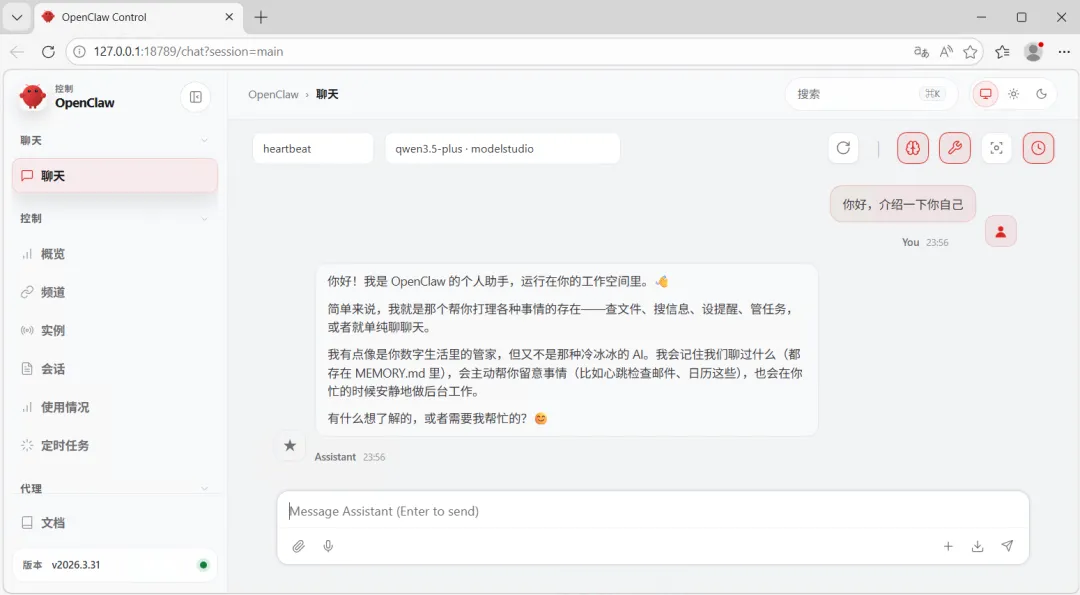This screenshot has width=1080, height=595.
Task: Open 聊天 page in sidebar
Action: pyautogui.click(x=115, y=176)
